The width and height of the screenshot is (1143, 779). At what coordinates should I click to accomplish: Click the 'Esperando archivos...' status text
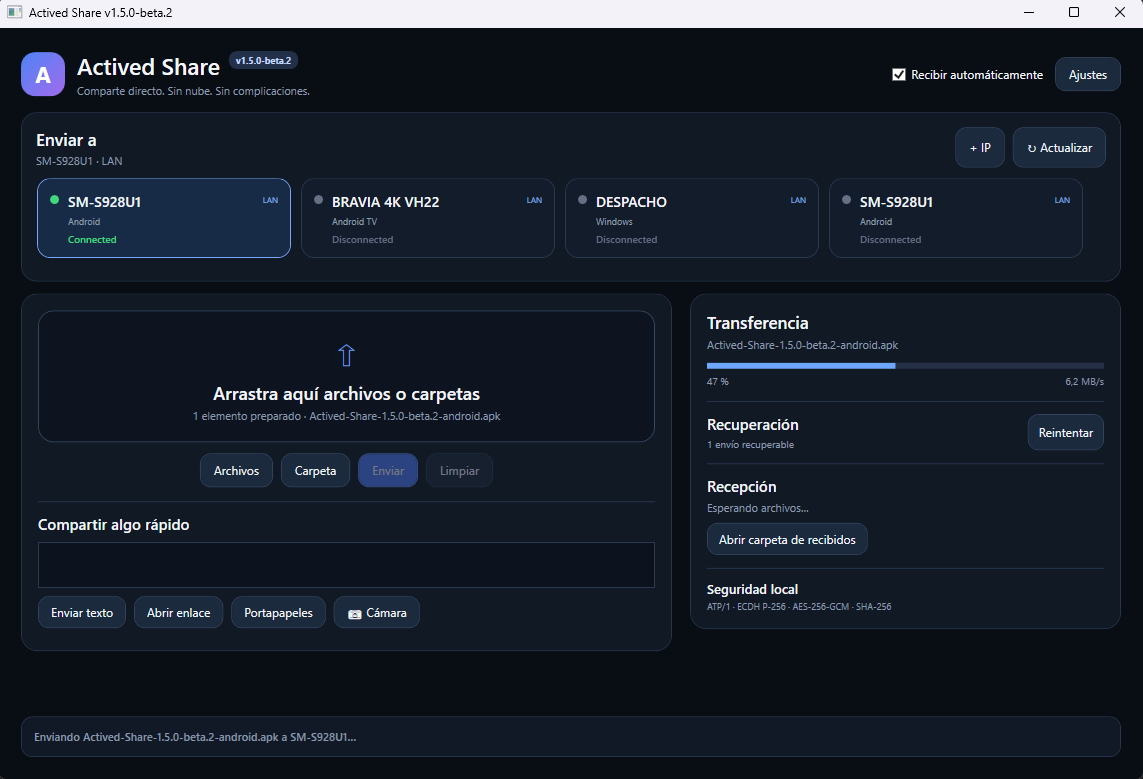[757, 508]
